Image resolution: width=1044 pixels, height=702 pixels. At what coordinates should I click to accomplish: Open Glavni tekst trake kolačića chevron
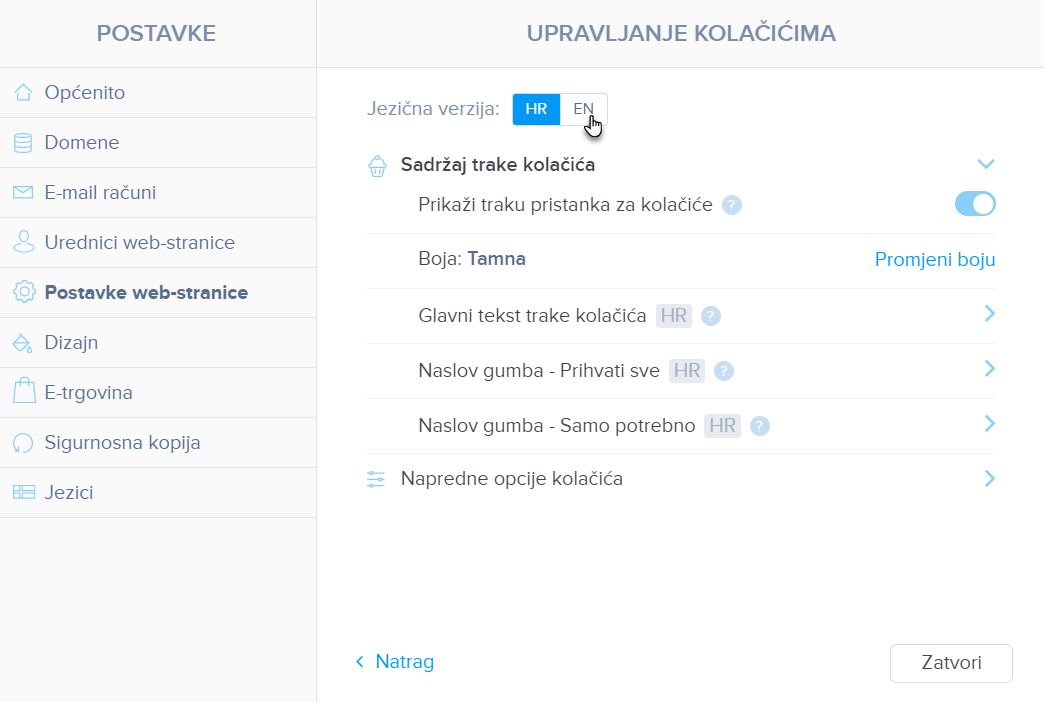click(x=989, y=314)
